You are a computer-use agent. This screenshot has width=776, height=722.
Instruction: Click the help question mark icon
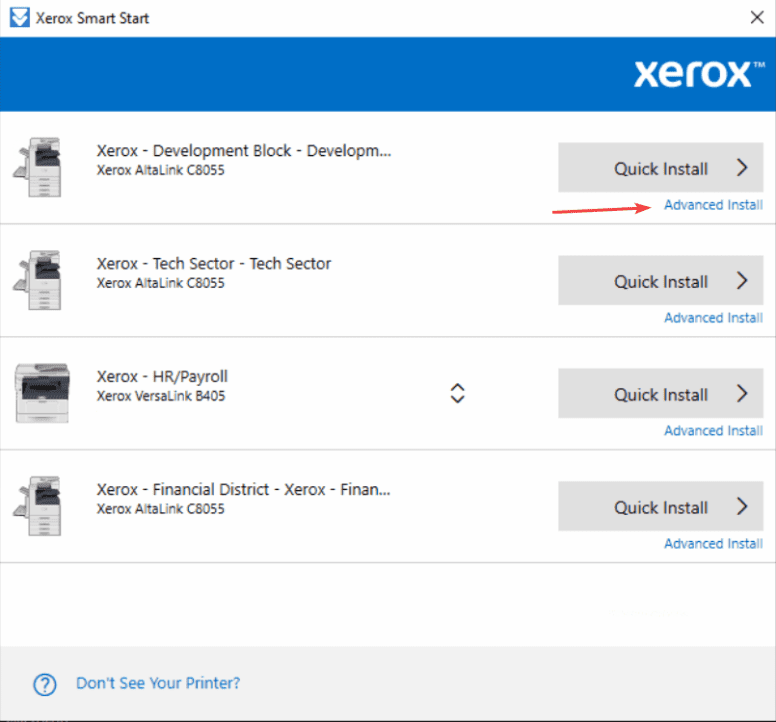point(45,684)
